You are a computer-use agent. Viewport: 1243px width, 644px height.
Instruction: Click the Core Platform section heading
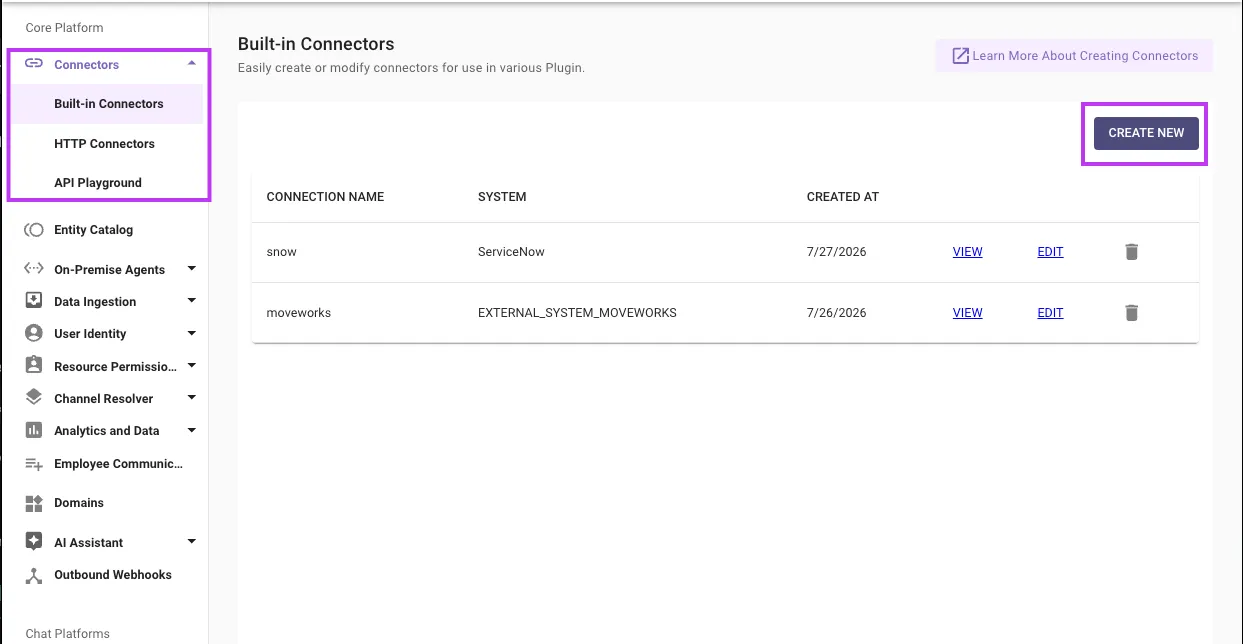click(64, 28)
